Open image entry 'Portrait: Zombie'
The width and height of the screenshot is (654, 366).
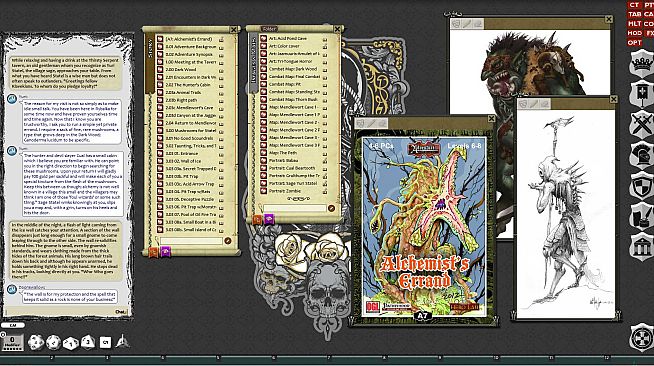tap(284, 191)
